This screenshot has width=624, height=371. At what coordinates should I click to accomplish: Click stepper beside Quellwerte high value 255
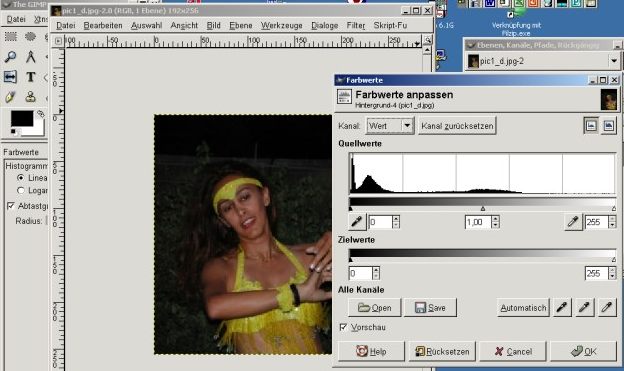point(612,222)
